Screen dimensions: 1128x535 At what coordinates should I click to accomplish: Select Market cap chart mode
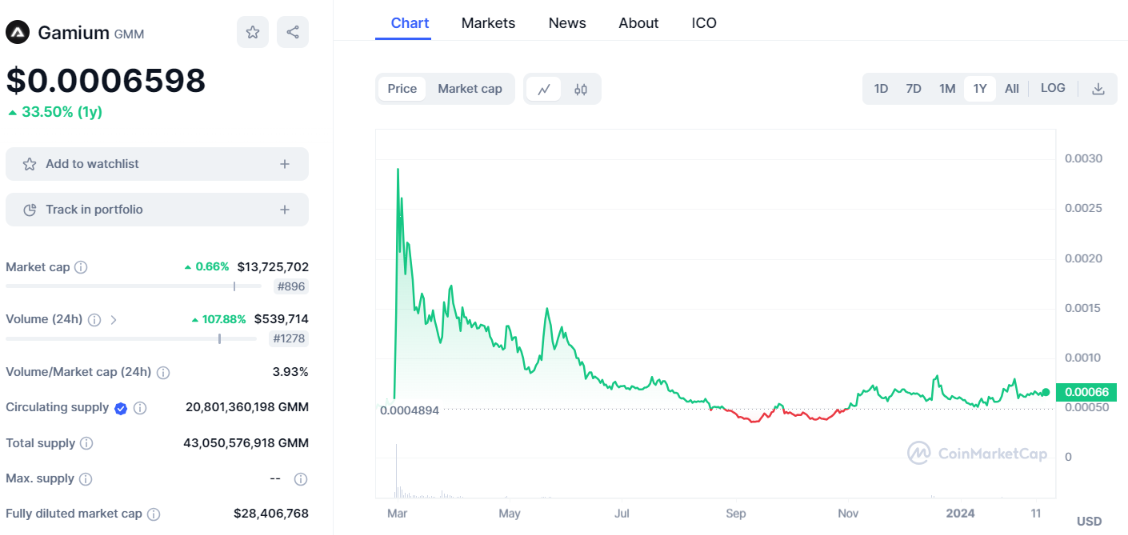click(x=470, y=89)
